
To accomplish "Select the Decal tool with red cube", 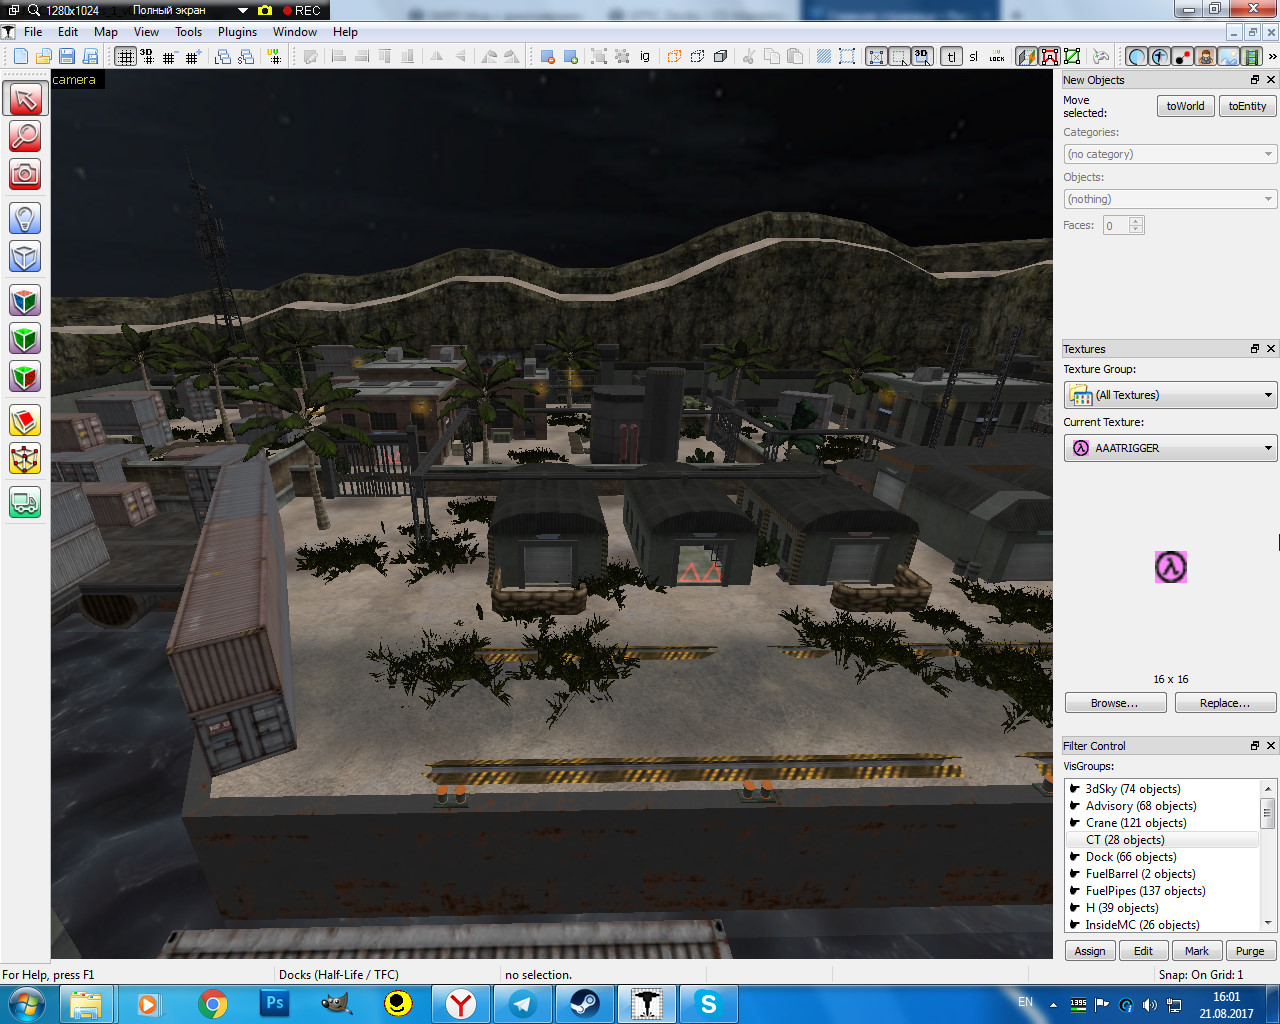I will (x=25, y=376).
